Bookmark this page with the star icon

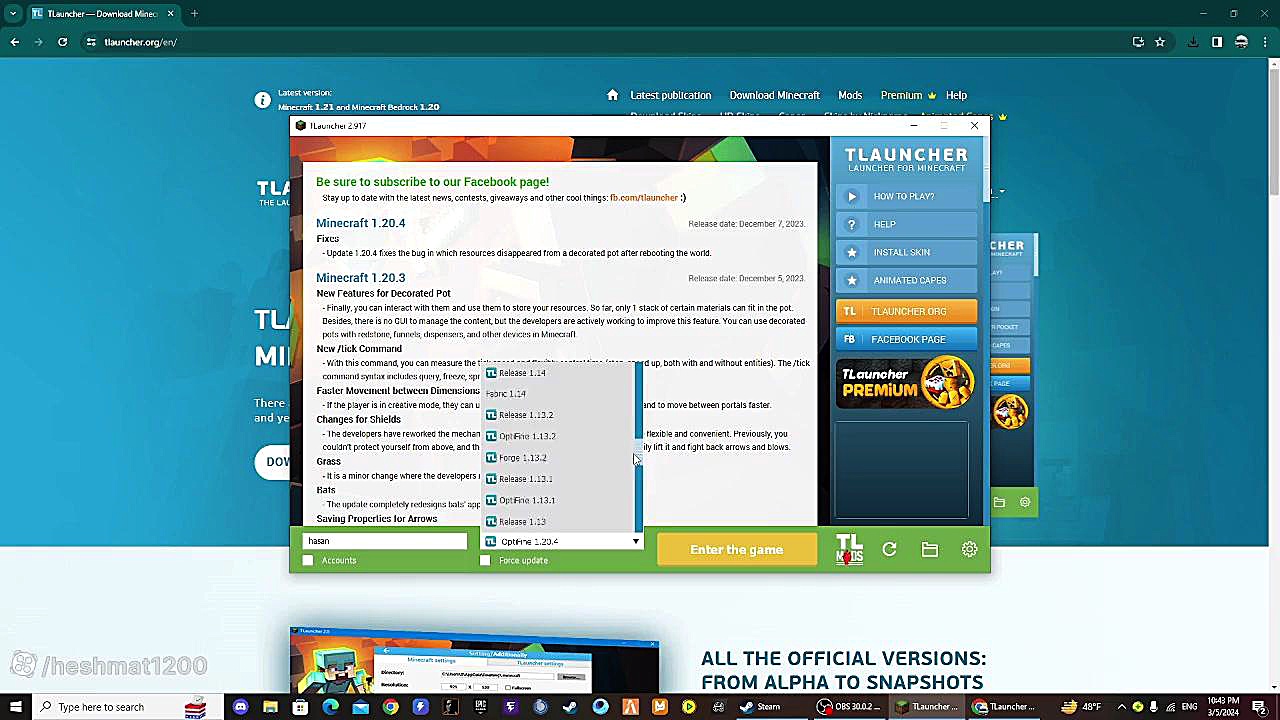(x=1160, y=42)
